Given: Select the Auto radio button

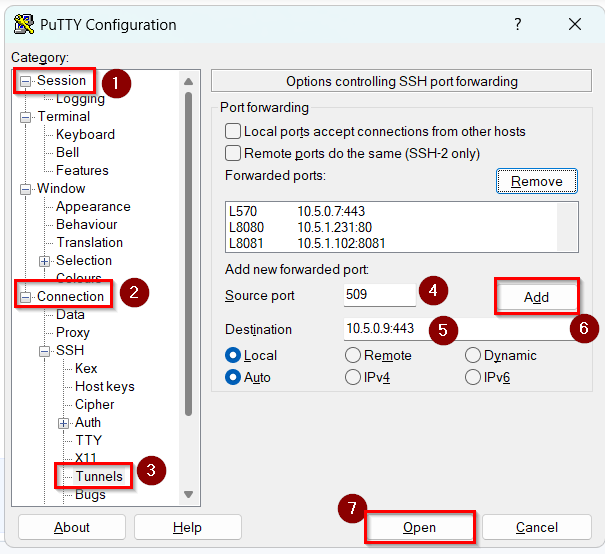Looking at the screenshot, I should (x=233, y=377).
